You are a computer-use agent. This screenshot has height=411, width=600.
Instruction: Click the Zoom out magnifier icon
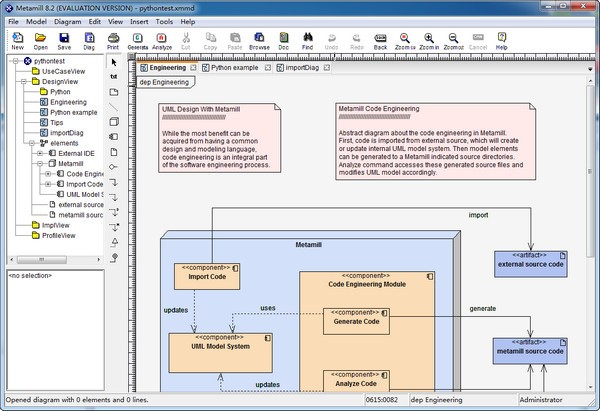coord(453,41)
